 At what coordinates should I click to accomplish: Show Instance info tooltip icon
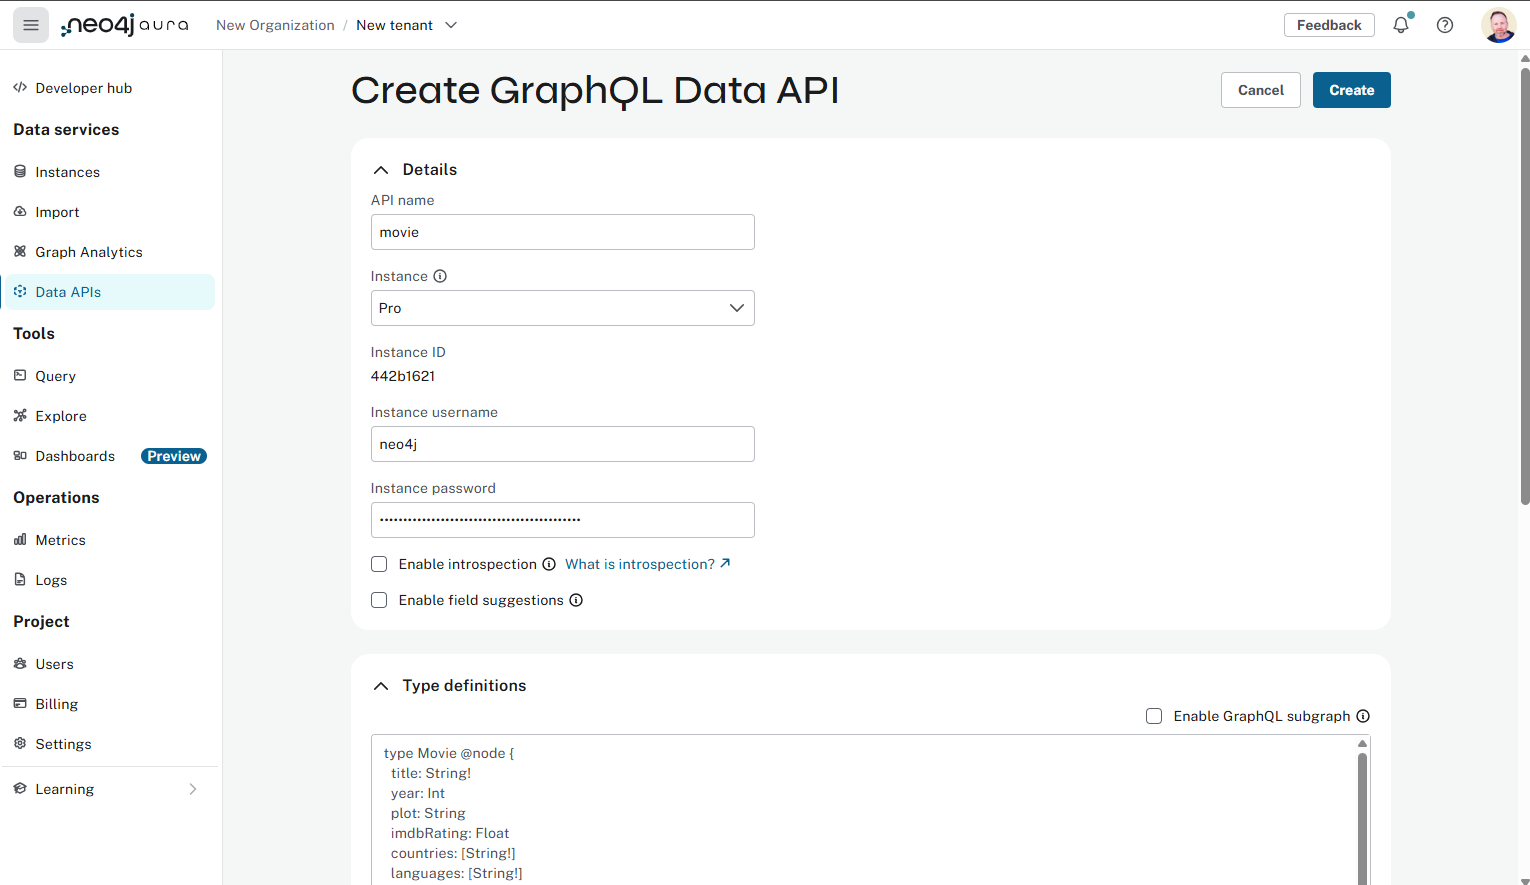click(440, 276)
